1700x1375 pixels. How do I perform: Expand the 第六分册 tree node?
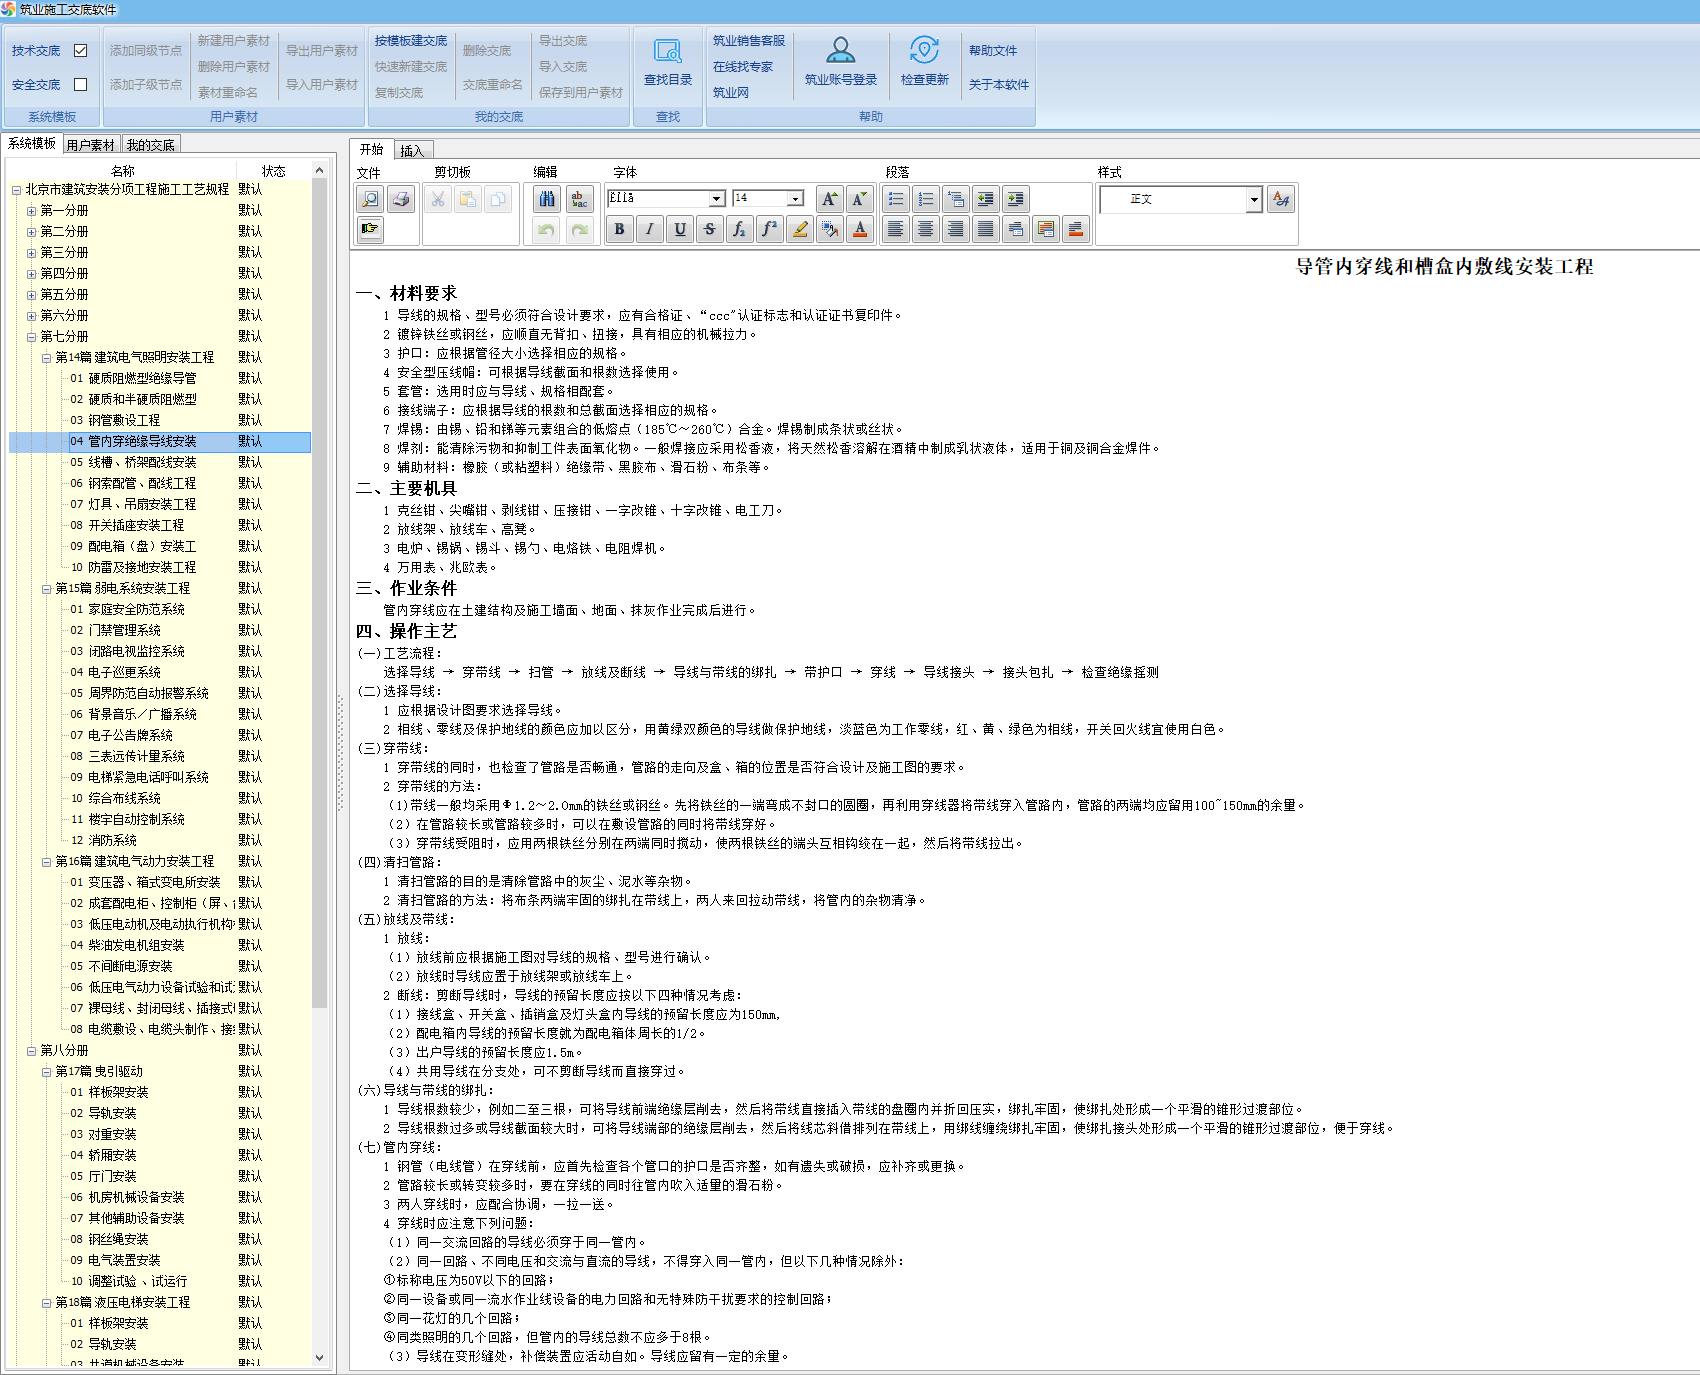point(31,316)
